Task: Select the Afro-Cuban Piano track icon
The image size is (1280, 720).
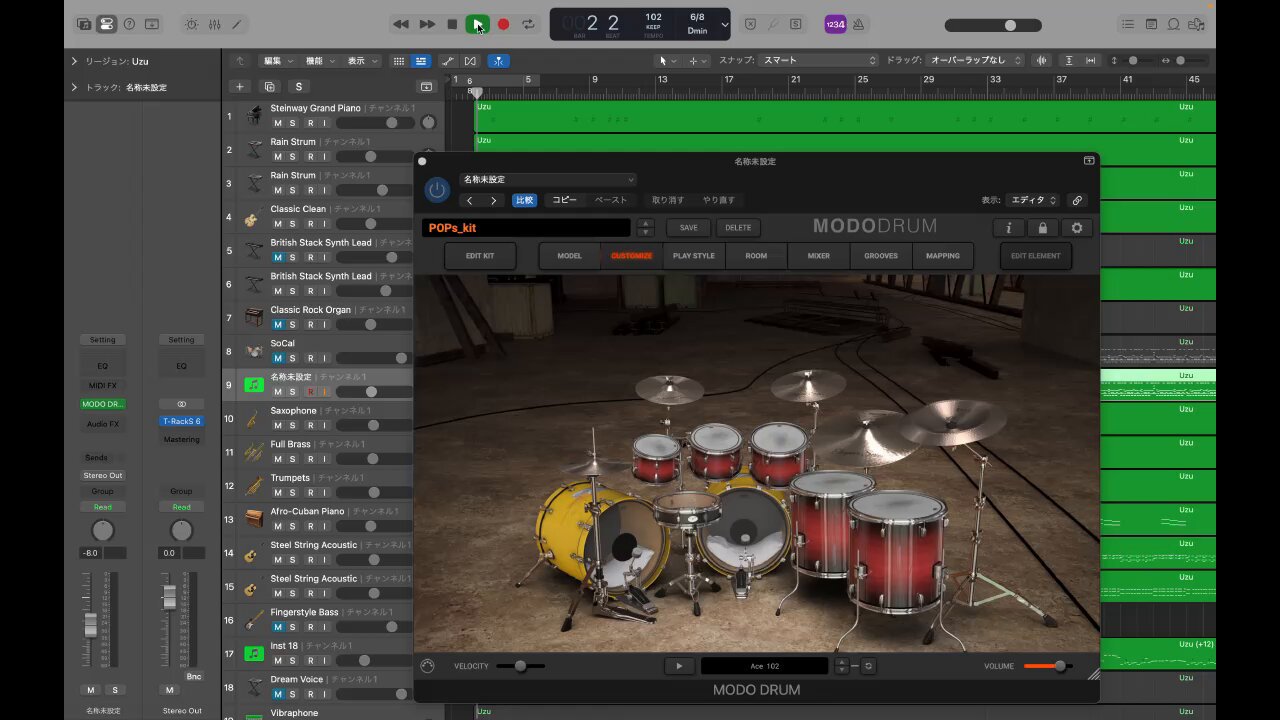Action: 254,519
